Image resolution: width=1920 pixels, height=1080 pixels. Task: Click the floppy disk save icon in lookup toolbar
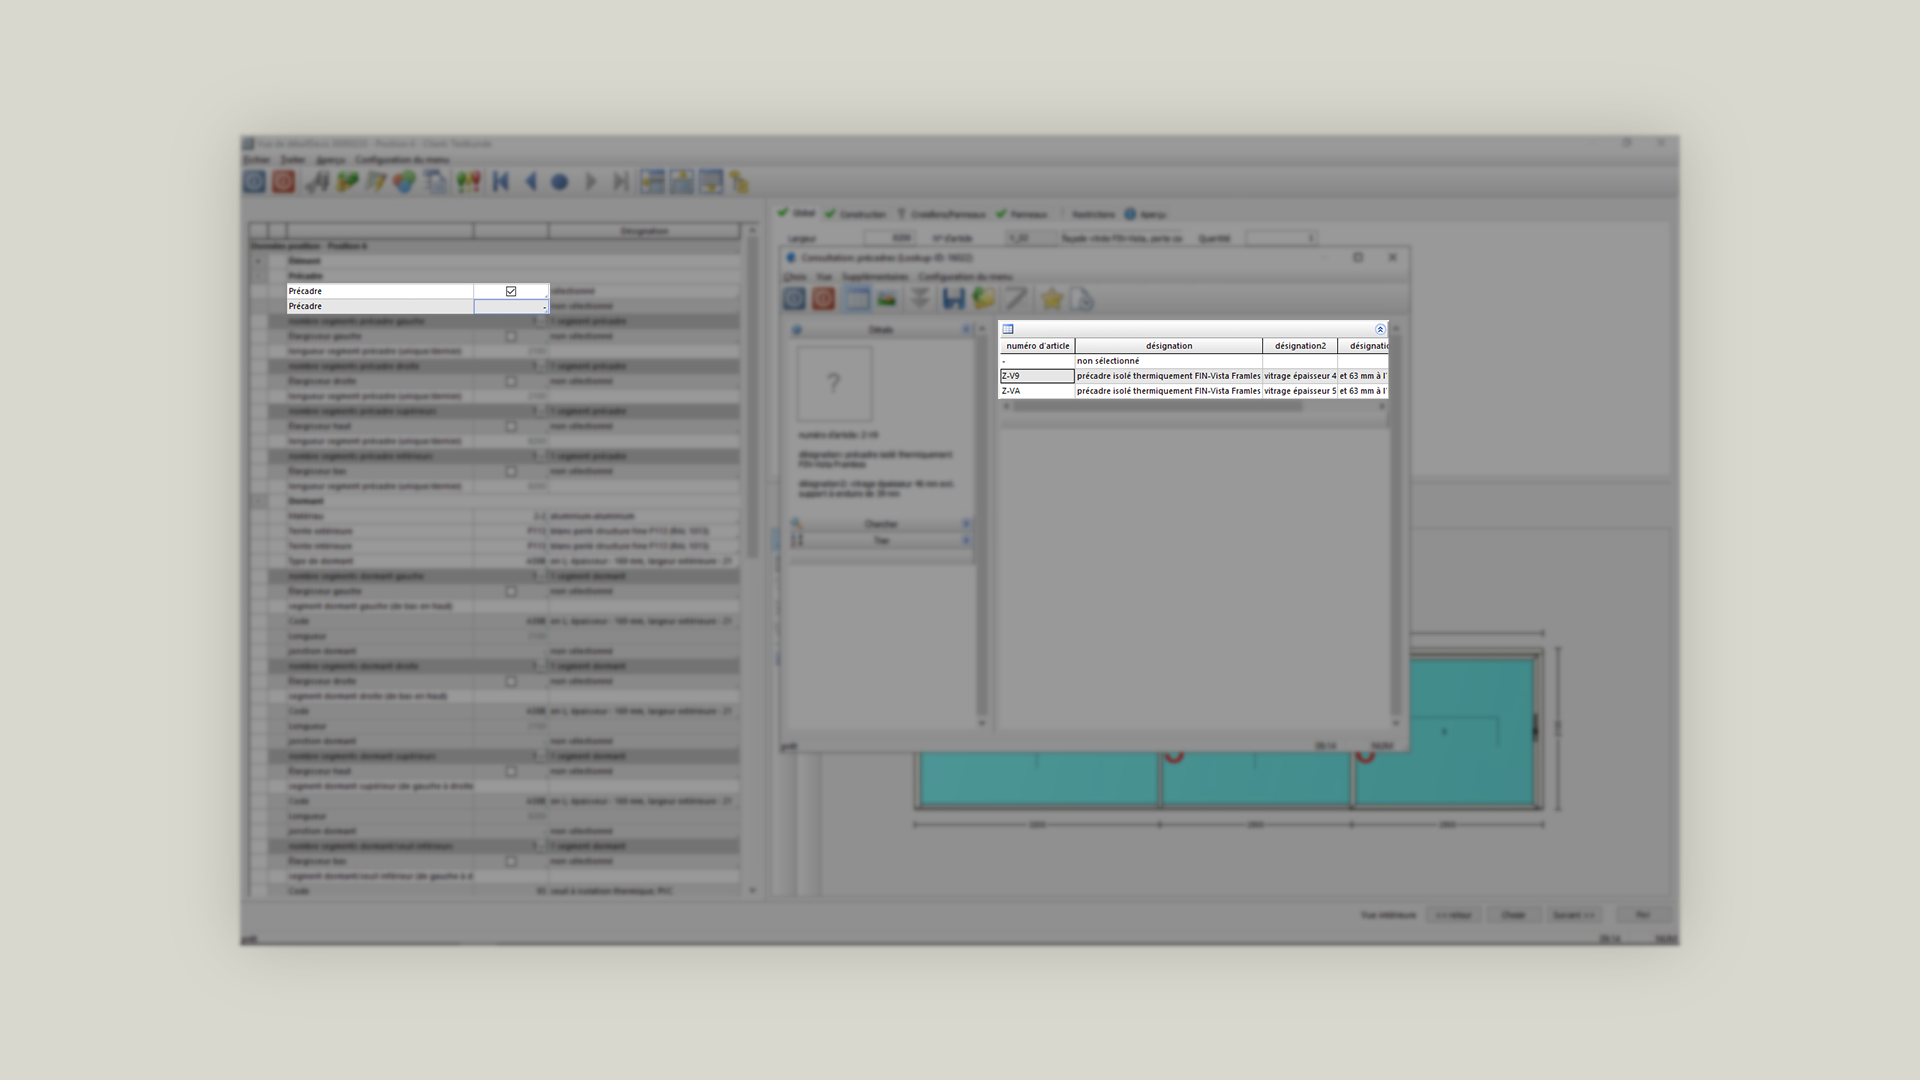[953, 299]
